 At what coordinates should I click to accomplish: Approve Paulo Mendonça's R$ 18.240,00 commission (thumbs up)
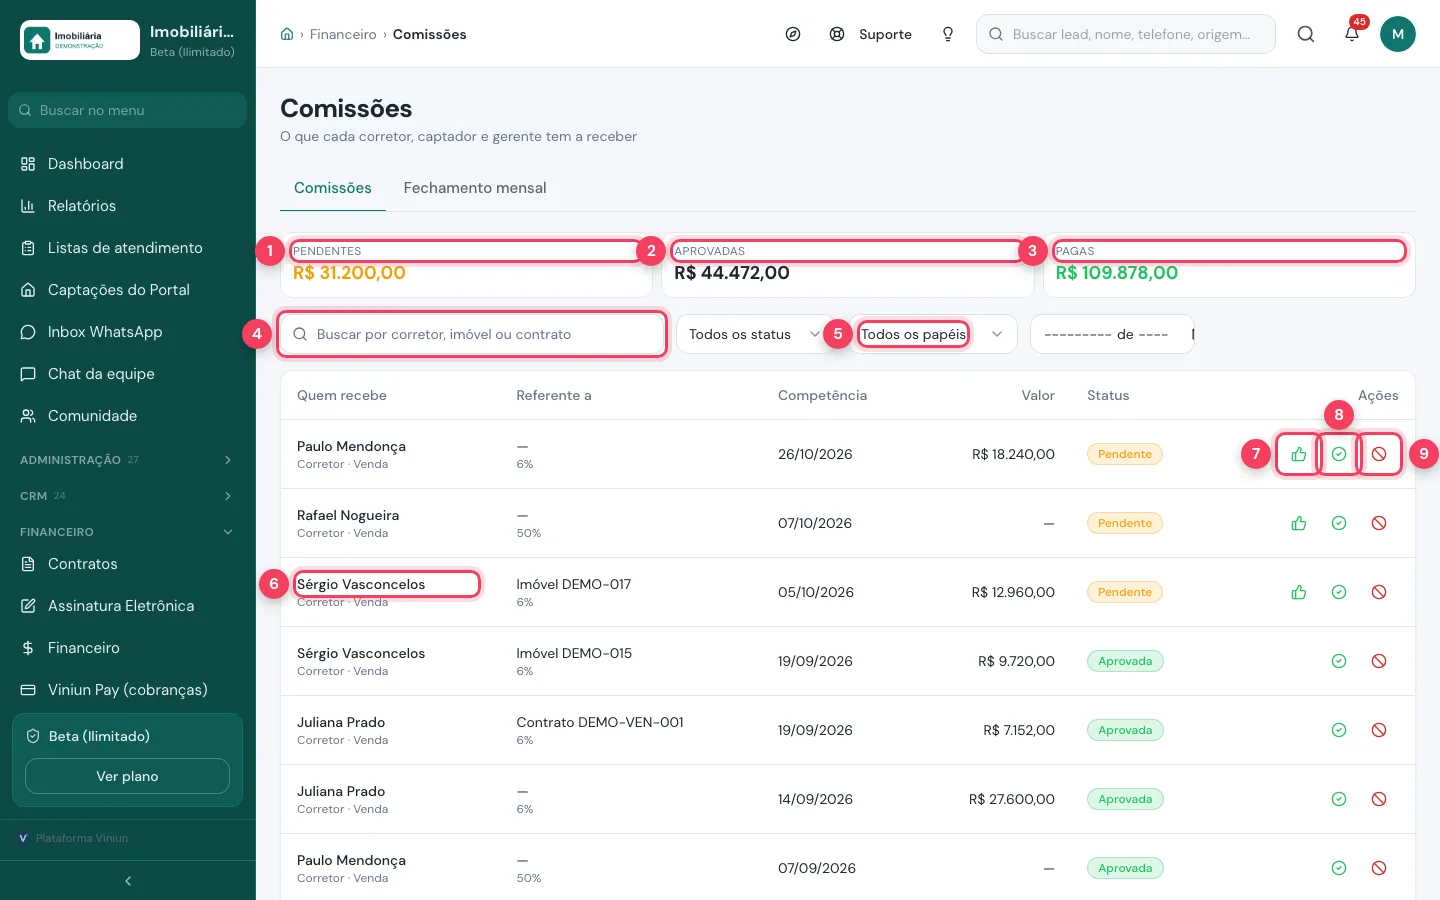(x=1299, y=454)
